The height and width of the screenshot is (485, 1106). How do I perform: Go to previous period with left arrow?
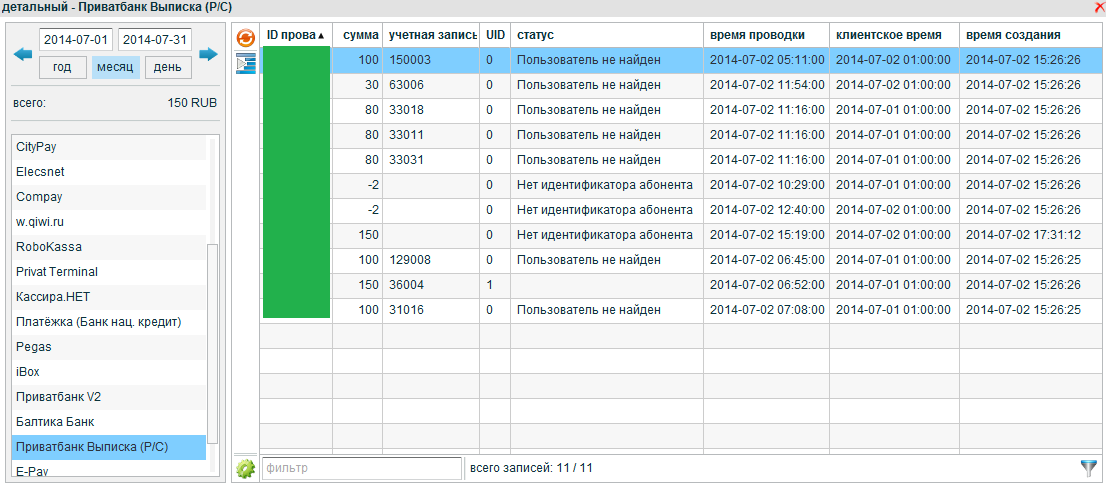point(23,54)
